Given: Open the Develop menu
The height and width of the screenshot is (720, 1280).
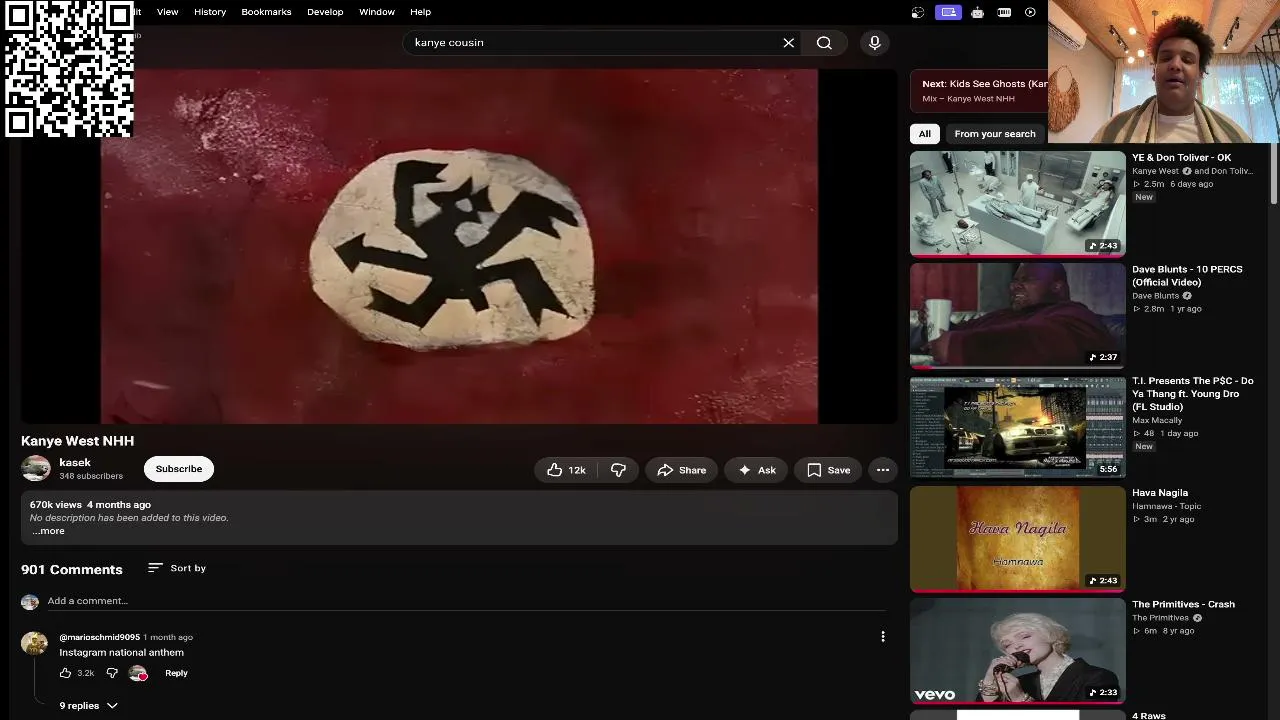Looking at the screenshot, I should [325, 12].
